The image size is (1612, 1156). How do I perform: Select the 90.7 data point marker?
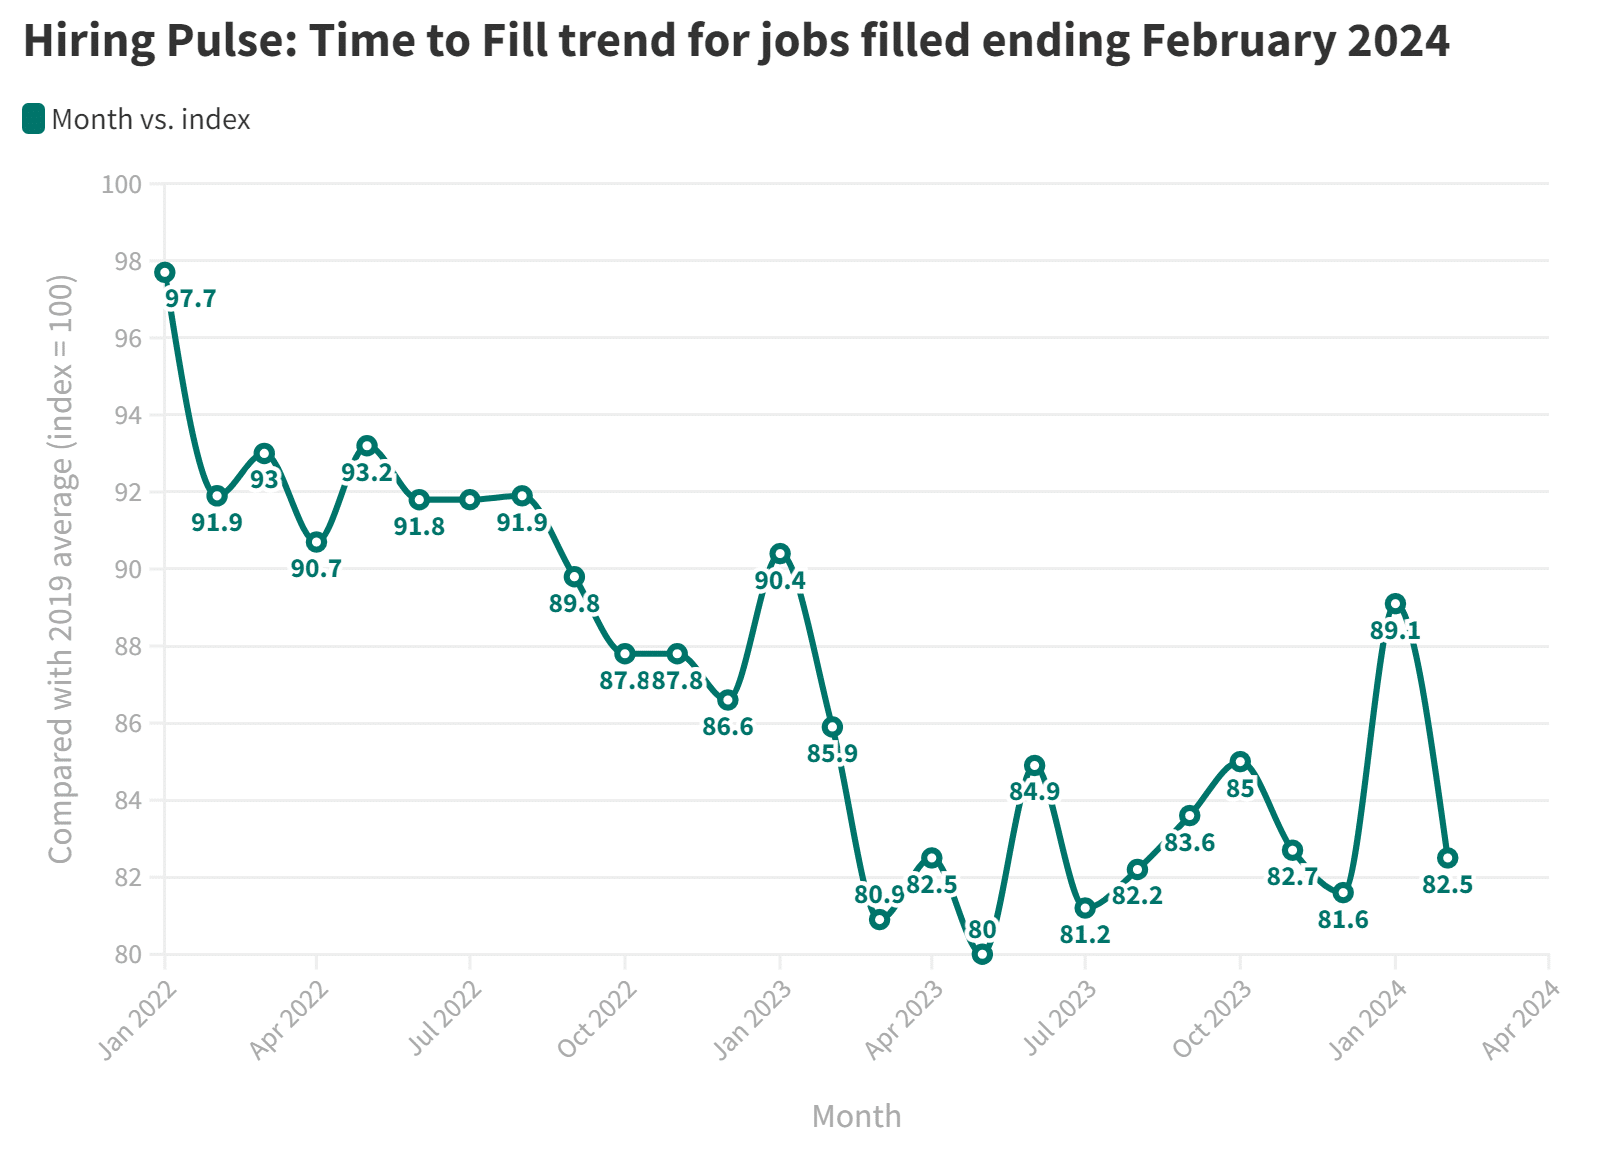click(316, 542)
